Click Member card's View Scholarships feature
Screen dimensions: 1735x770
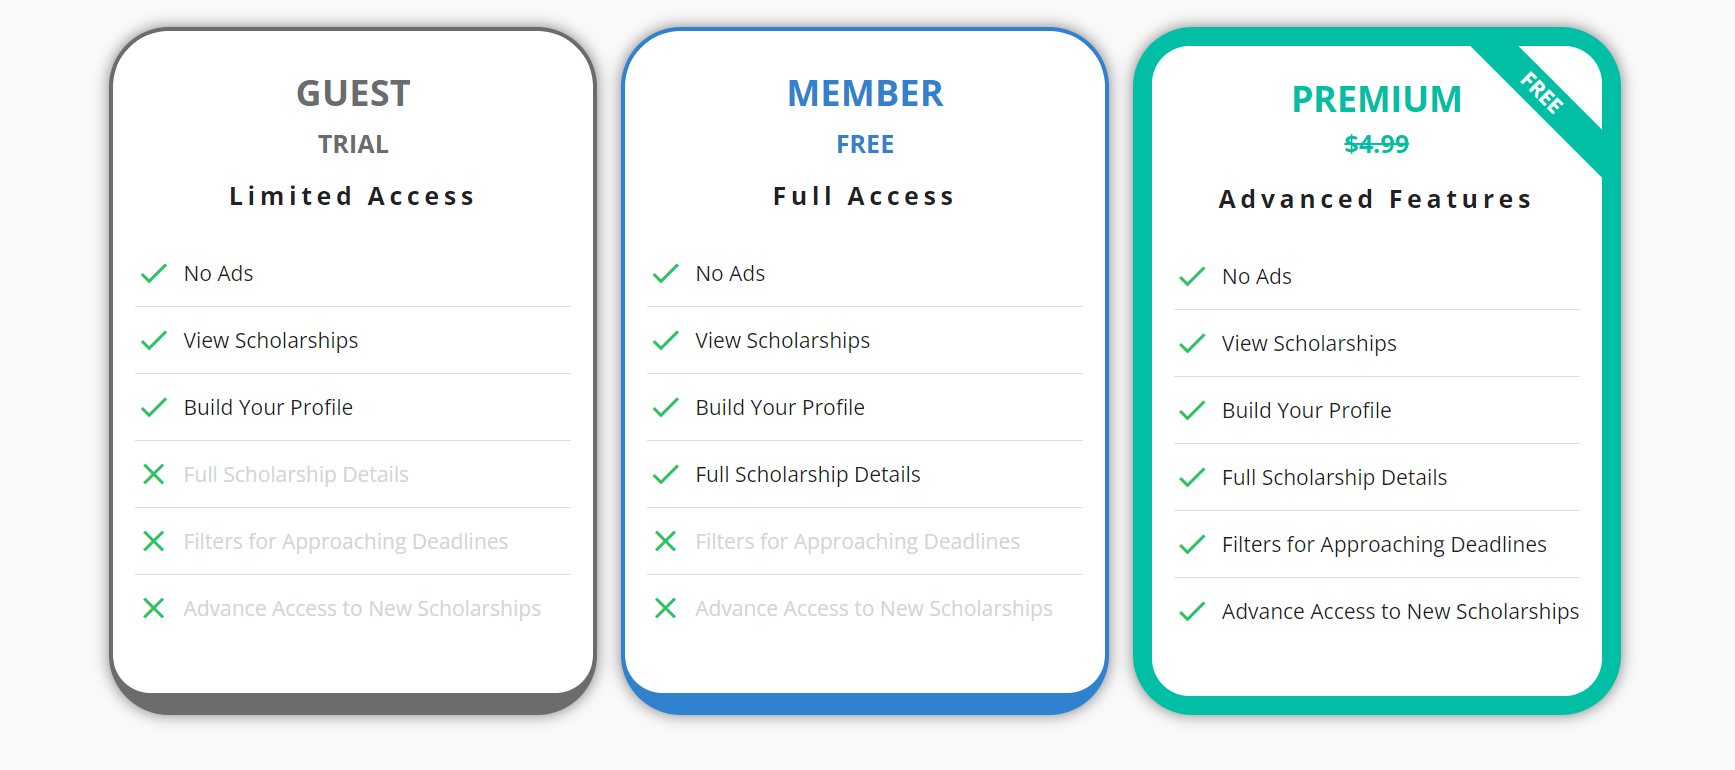(782, 340)
